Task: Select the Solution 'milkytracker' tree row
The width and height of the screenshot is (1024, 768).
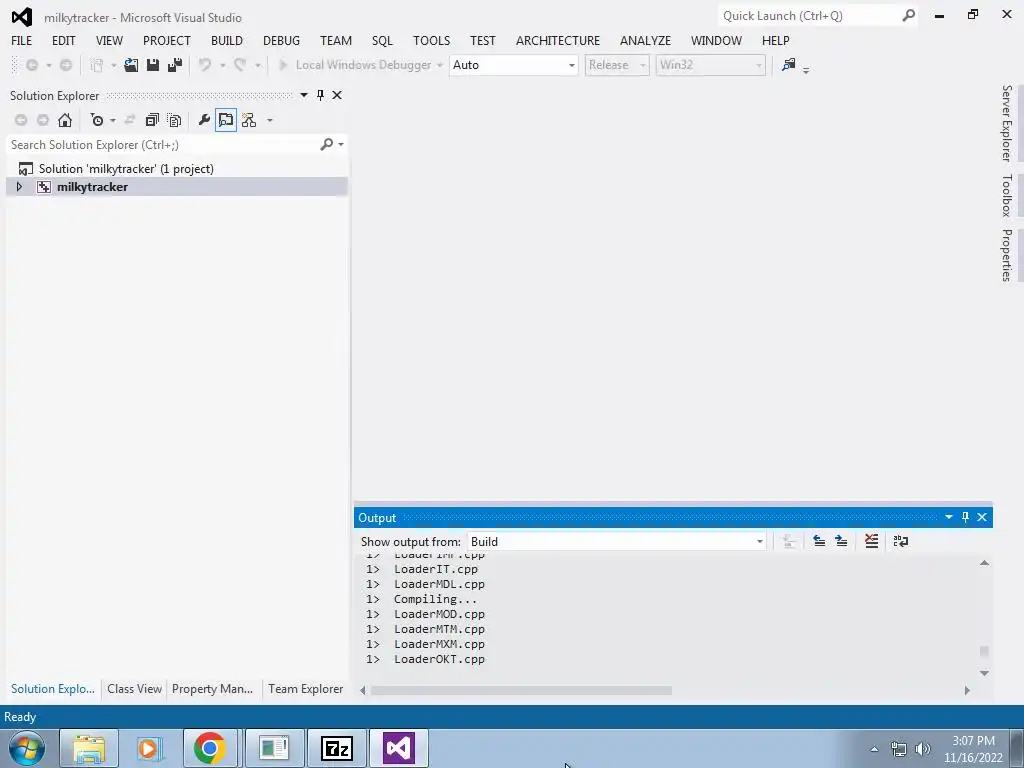Action: [x=176, y=168]
